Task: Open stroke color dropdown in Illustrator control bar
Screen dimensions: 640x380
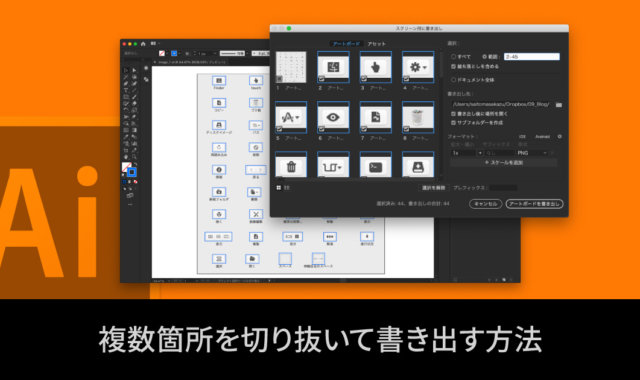Action: (x=180, y=53)
